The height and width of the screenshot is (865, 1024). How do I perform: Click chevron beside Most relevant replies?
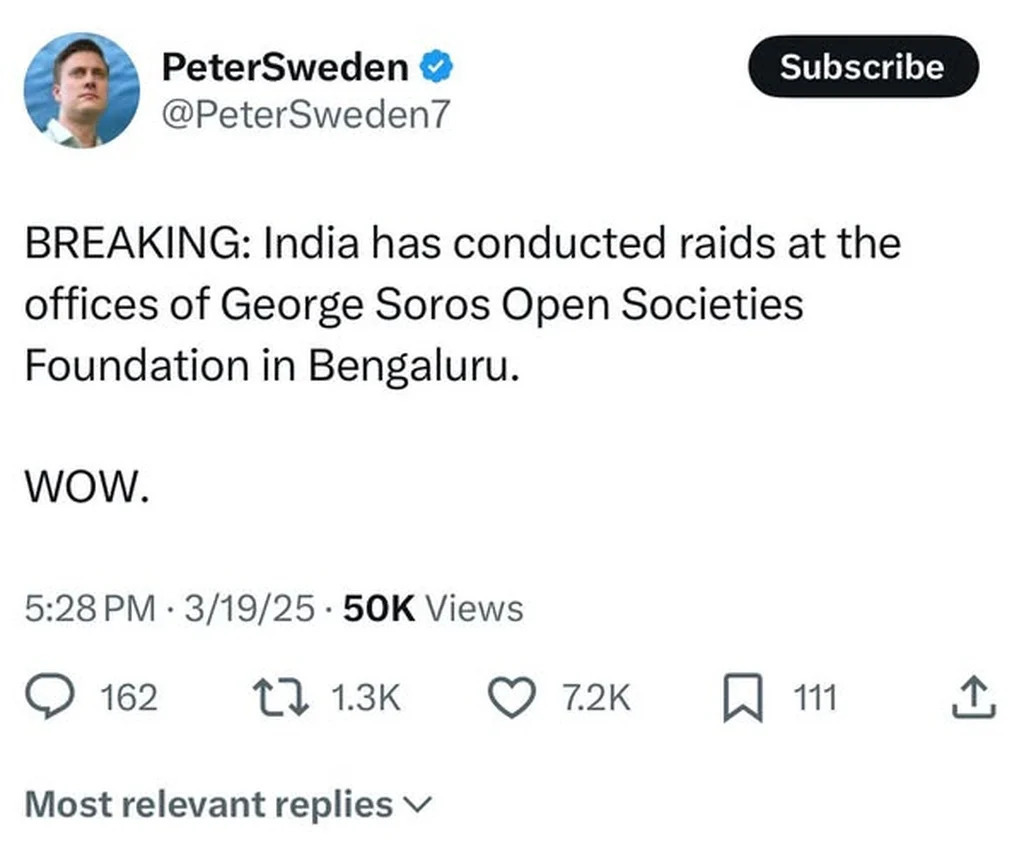418,804
